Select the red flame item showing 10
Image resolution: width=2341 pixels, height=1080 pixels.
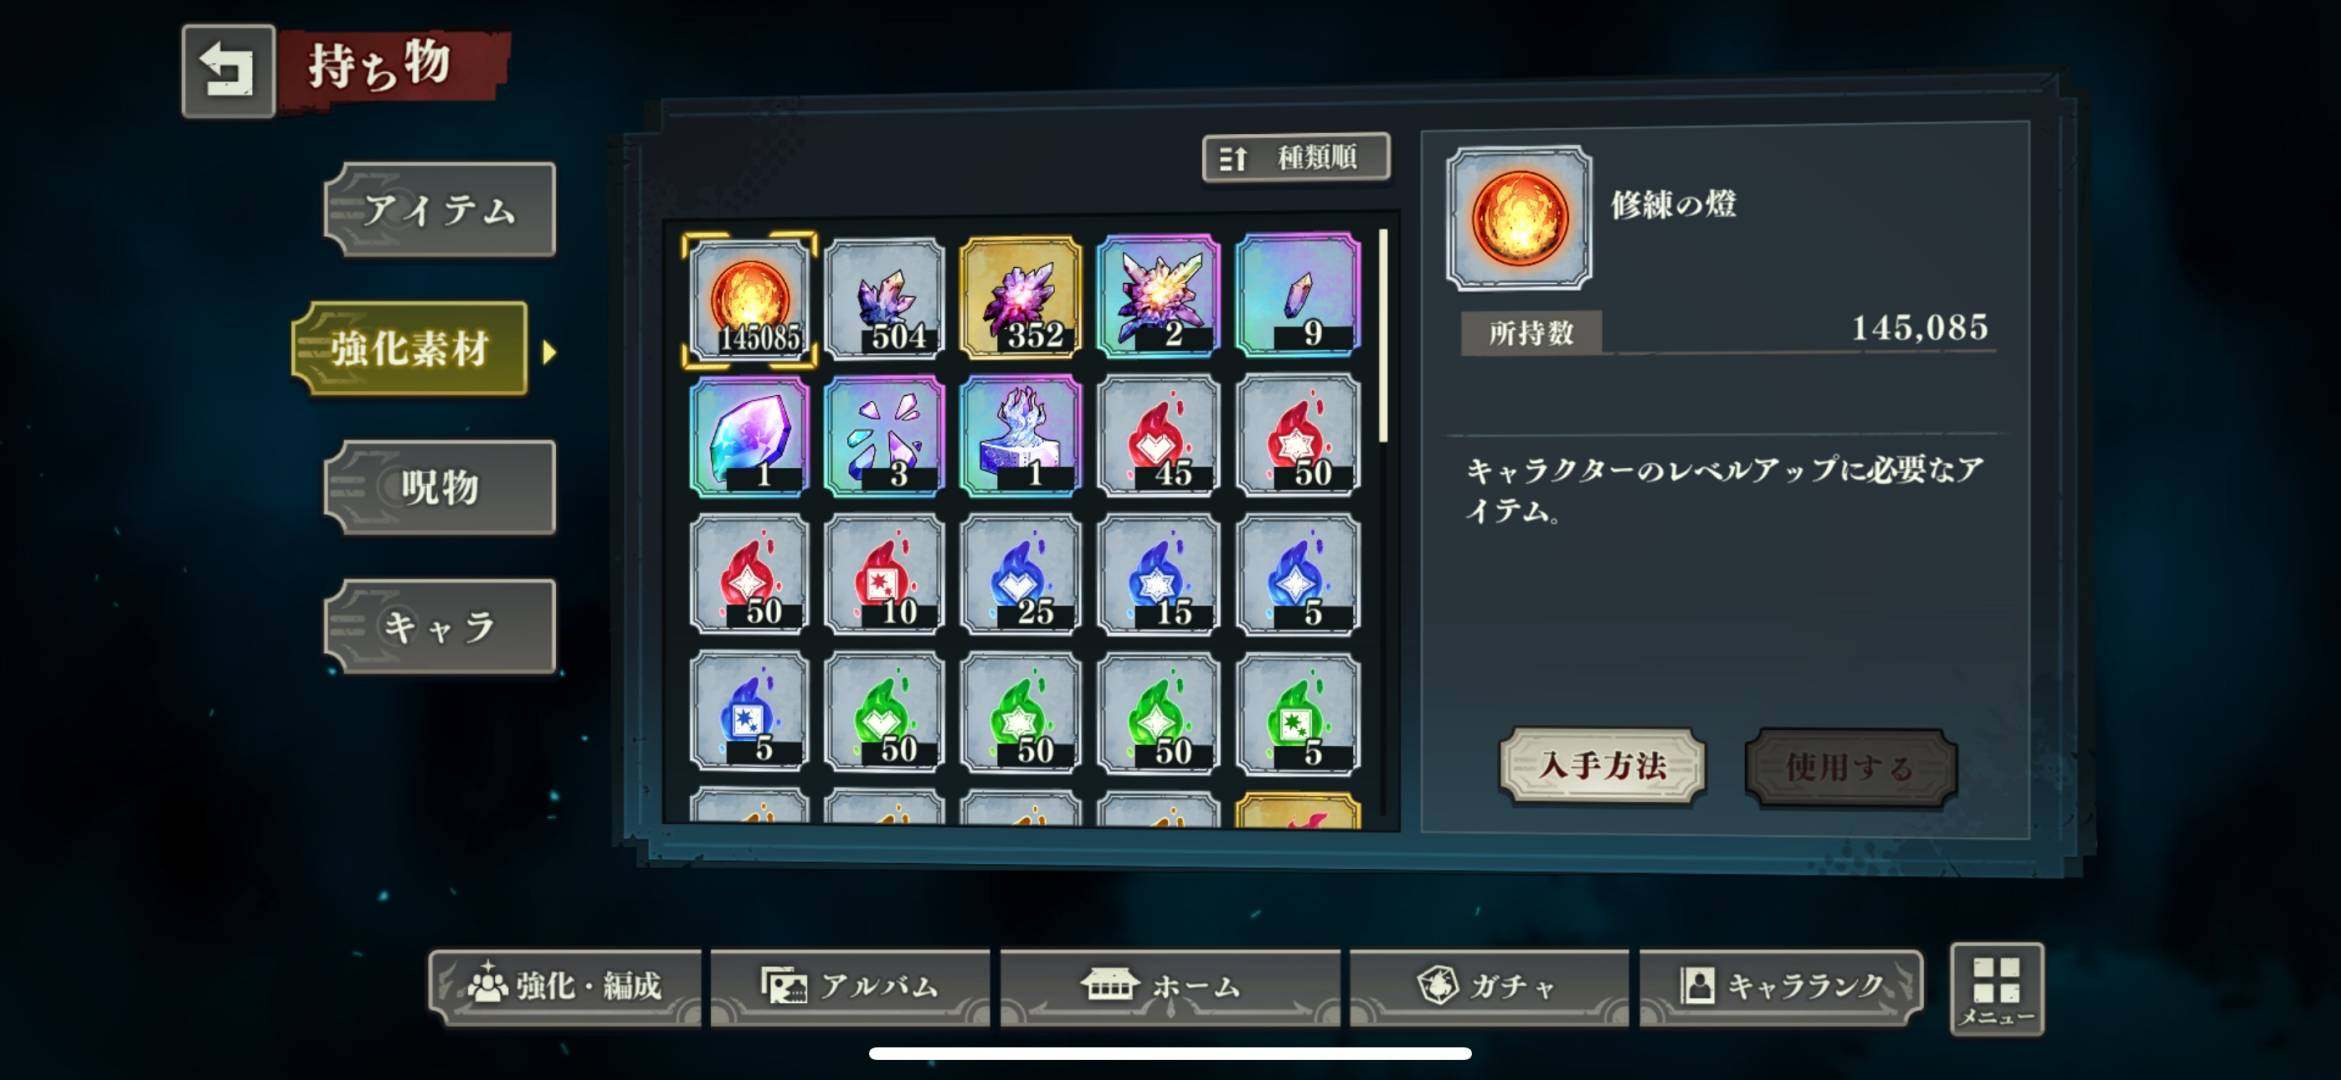pyautogui.click(x=885, y=575)
